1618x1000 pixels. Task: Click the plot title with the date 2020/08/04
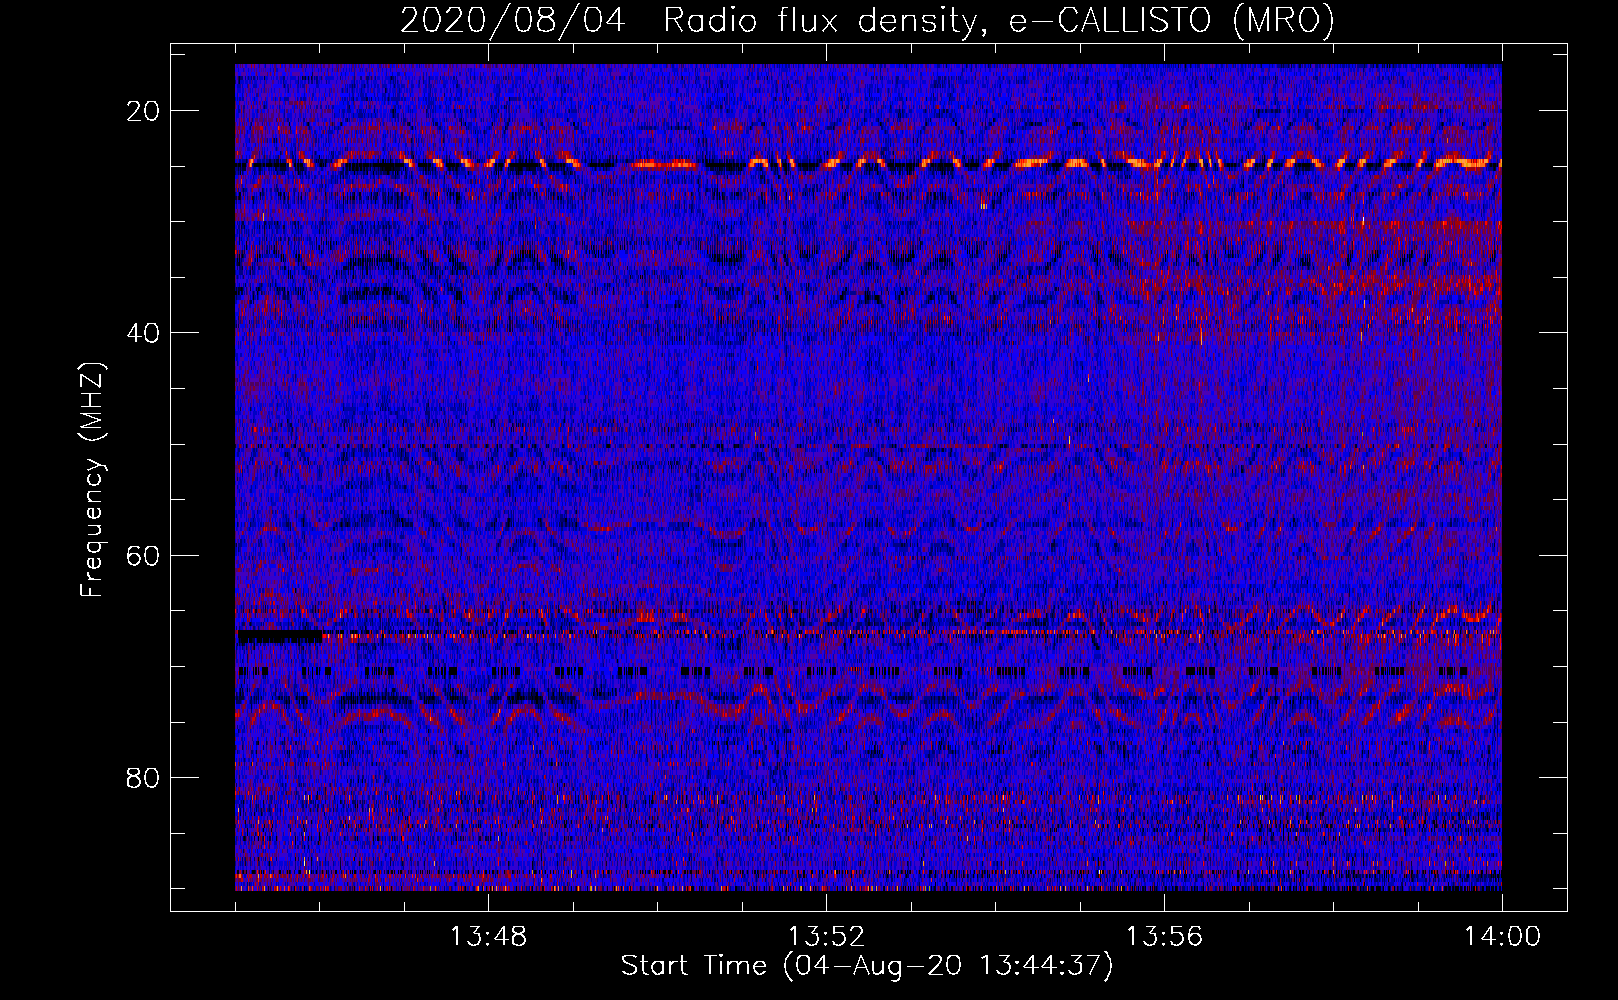click(867, 20)
